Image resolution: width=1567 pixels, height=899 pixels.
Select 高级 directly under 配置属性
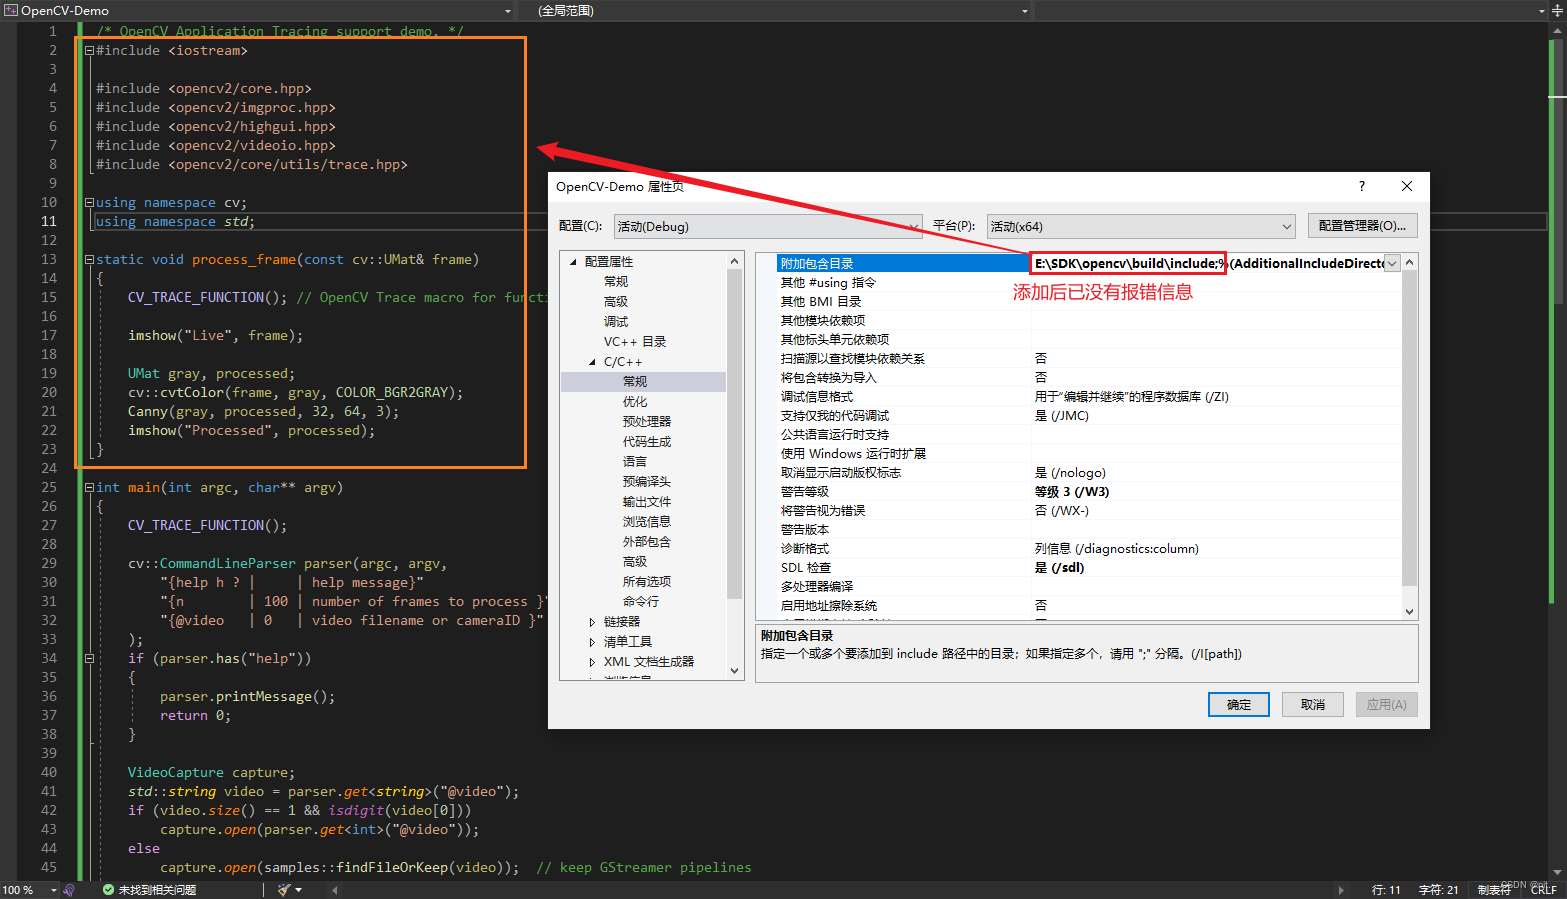click(x=616, y=302)
